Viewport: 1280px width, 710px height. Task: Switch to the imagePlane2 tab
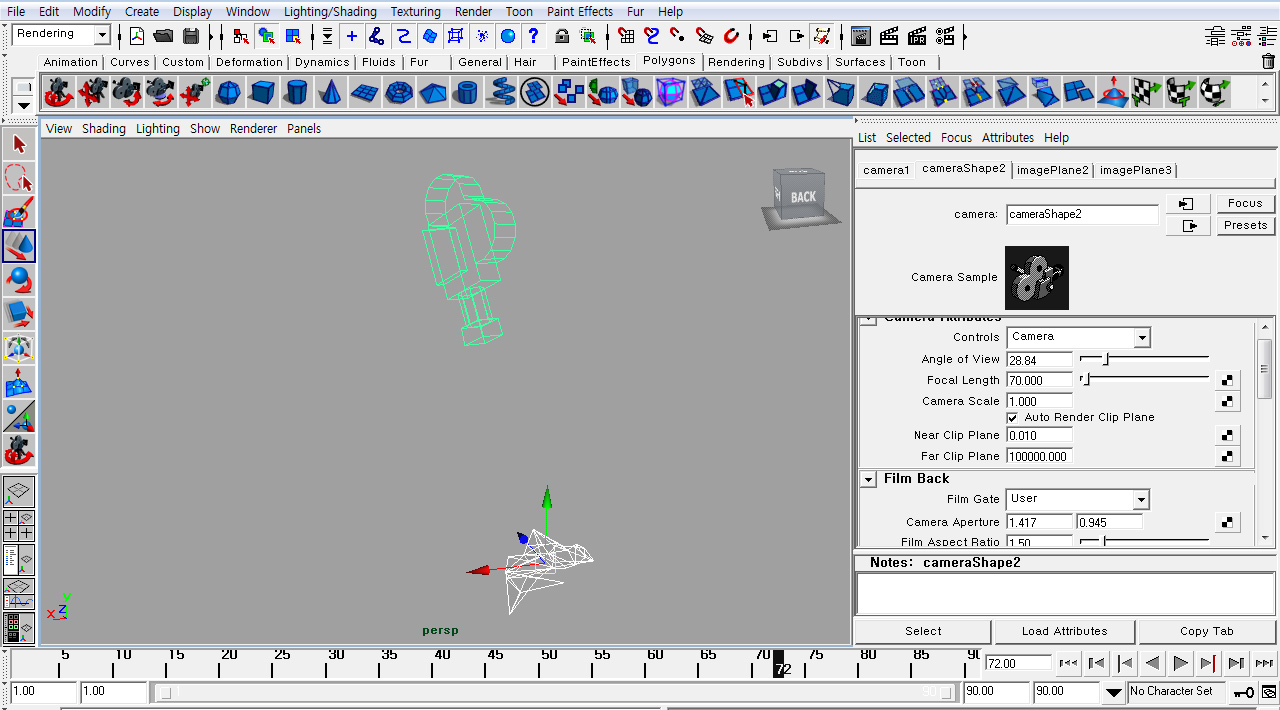(x=1052, y=170)
